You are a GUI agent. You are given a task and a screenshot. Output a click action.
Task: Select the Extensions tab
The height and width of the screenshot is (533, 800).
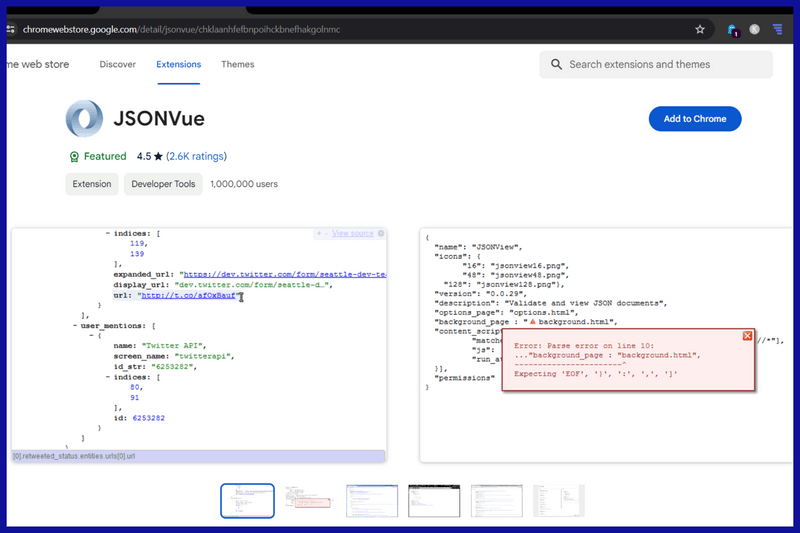coord(178,65)
